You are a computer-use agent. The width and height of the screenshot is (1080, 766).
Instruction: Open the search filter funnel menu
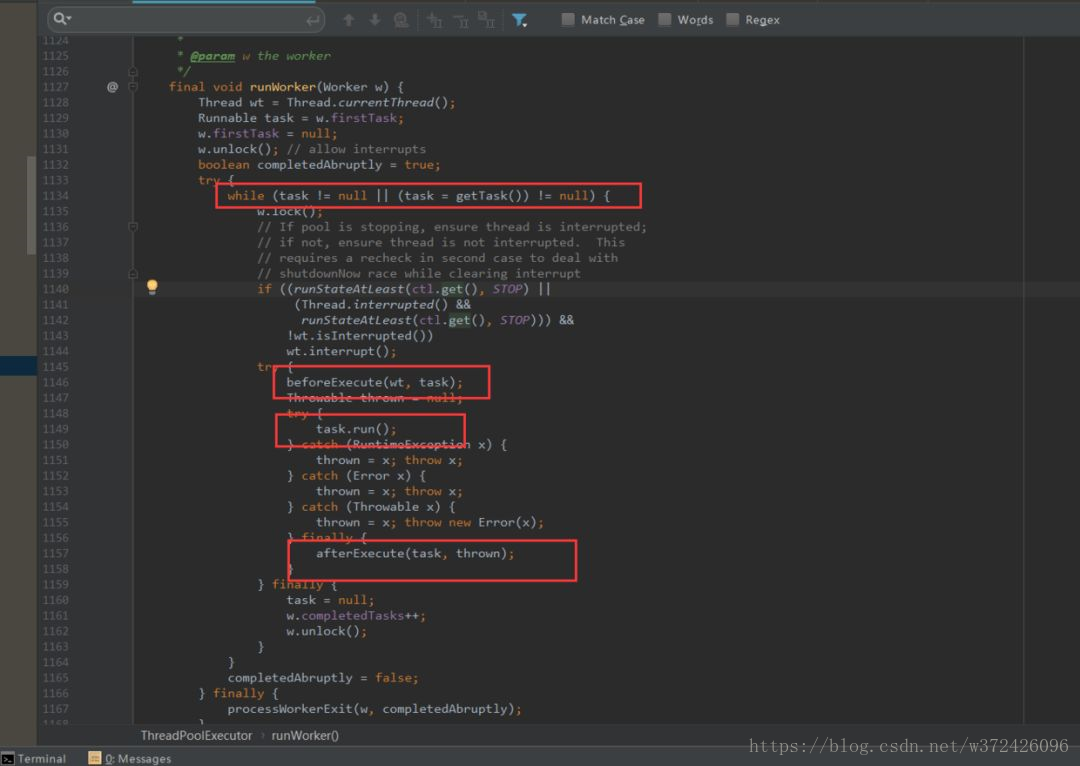(519, 20)
